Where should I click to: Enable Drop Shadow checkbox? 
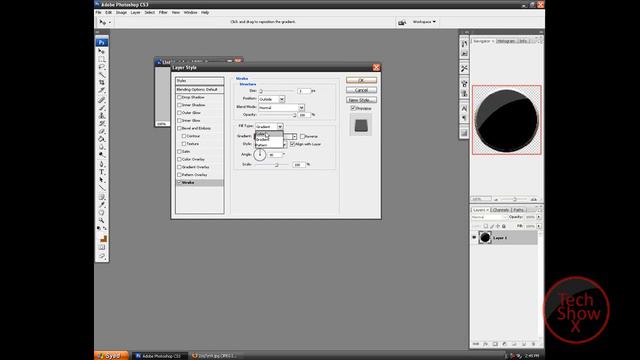[x=179, y=97]
